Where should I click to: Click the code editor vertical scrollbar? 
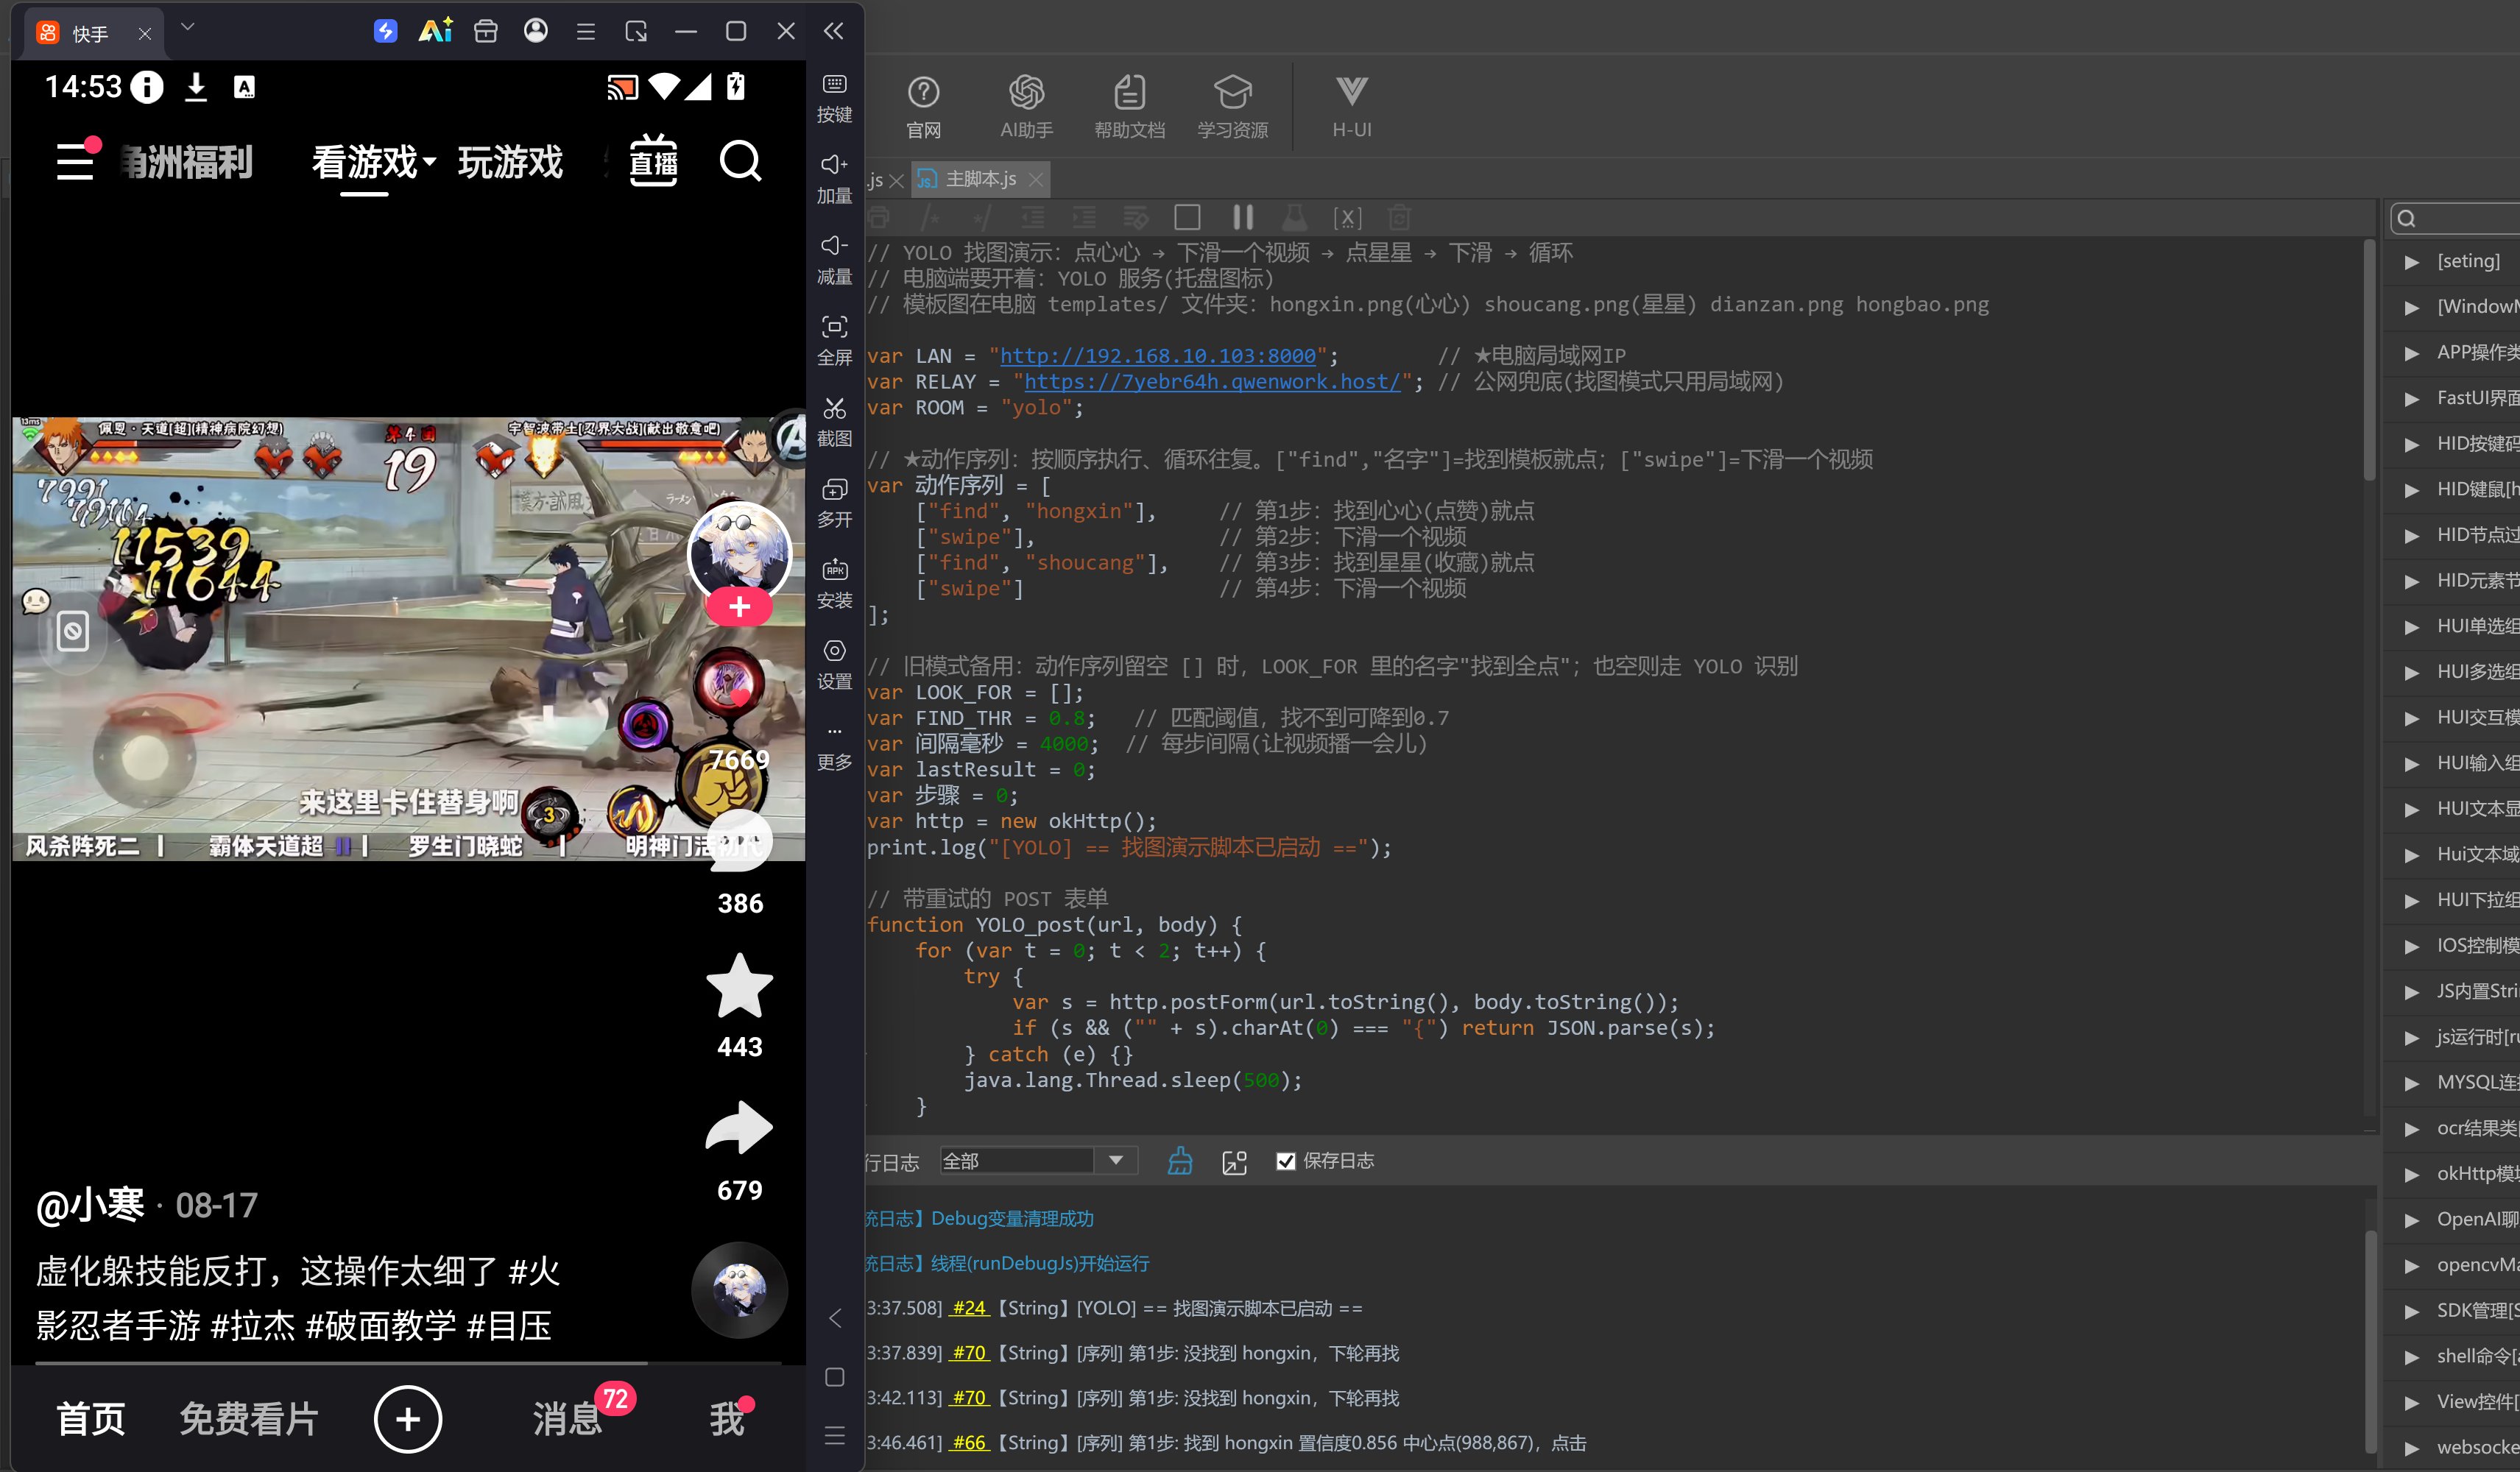coord(2369,360)
